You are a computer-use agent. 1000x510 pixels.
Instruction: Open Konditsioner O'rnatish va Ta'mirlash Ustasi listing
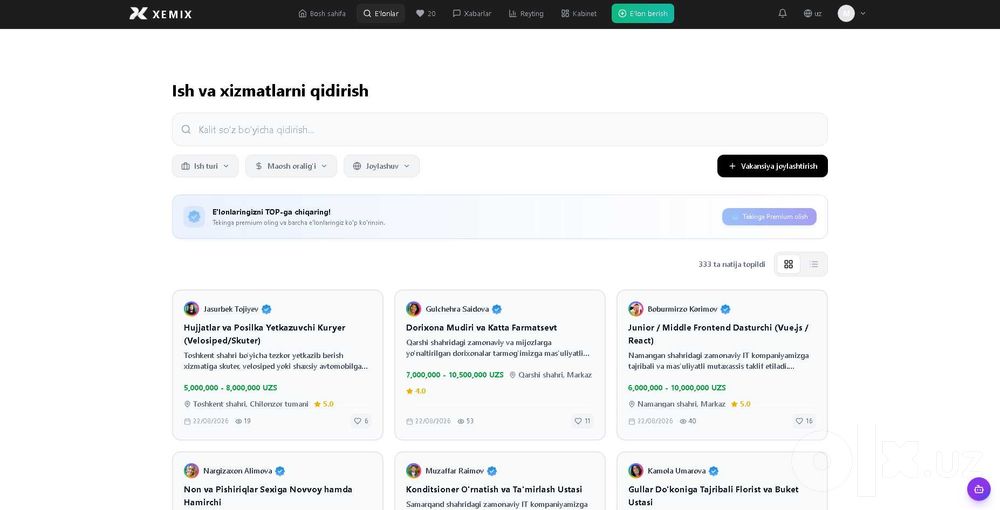tap(494, 490)
